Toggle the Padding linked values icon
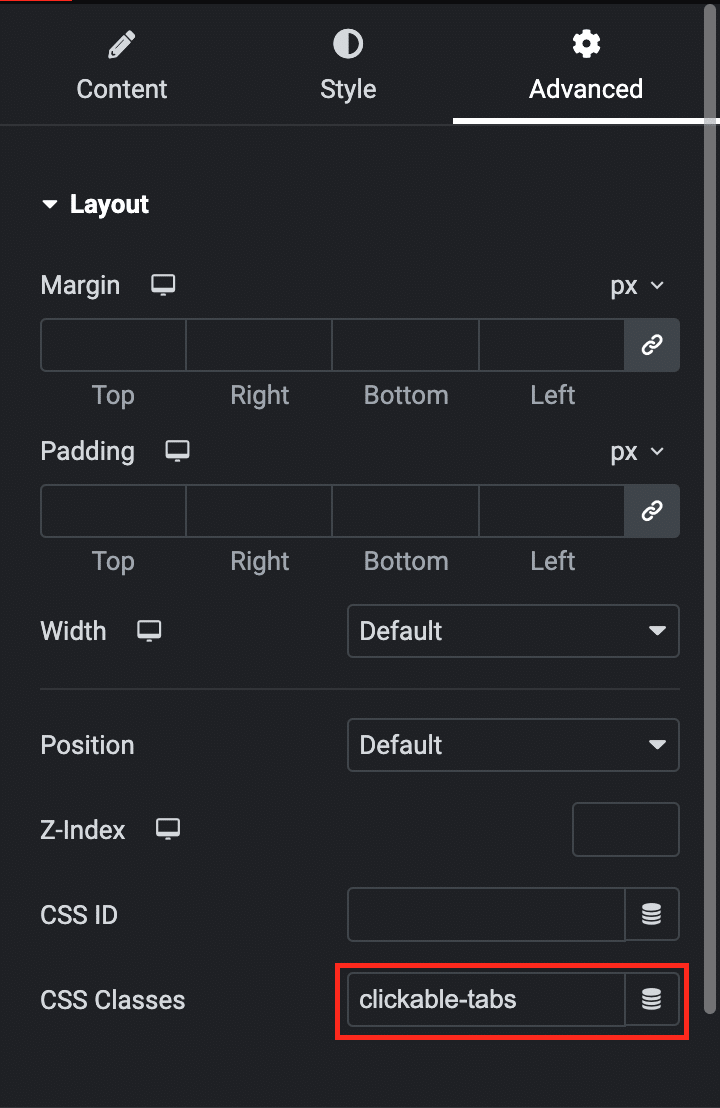The height and width of the screenshot is (1108, 720). click(652, 511)
